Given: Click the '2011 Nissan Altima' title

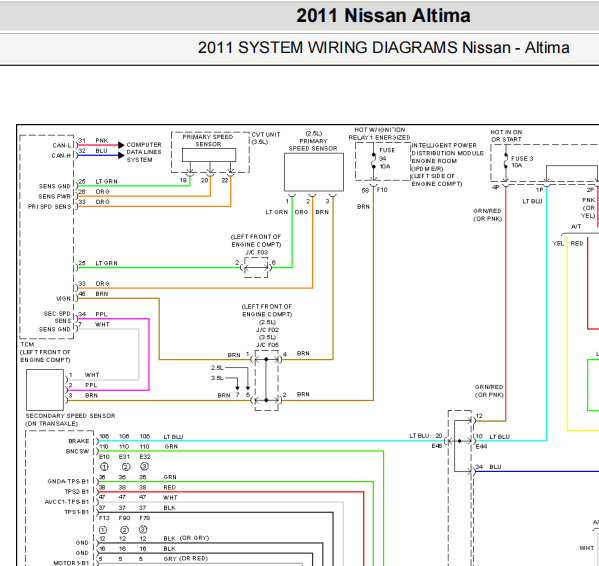Looking at the screenshot, I should [x=383, y=16].
